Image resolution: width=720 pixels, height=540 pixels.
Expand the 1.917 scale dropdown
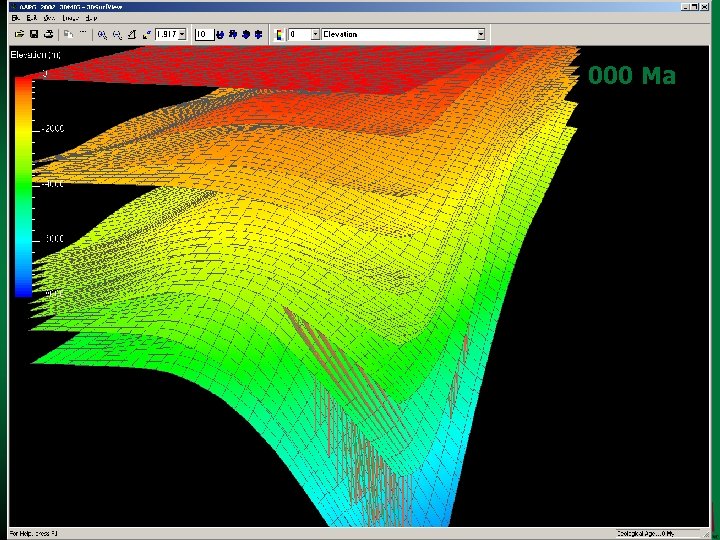(x=184, y=34)
